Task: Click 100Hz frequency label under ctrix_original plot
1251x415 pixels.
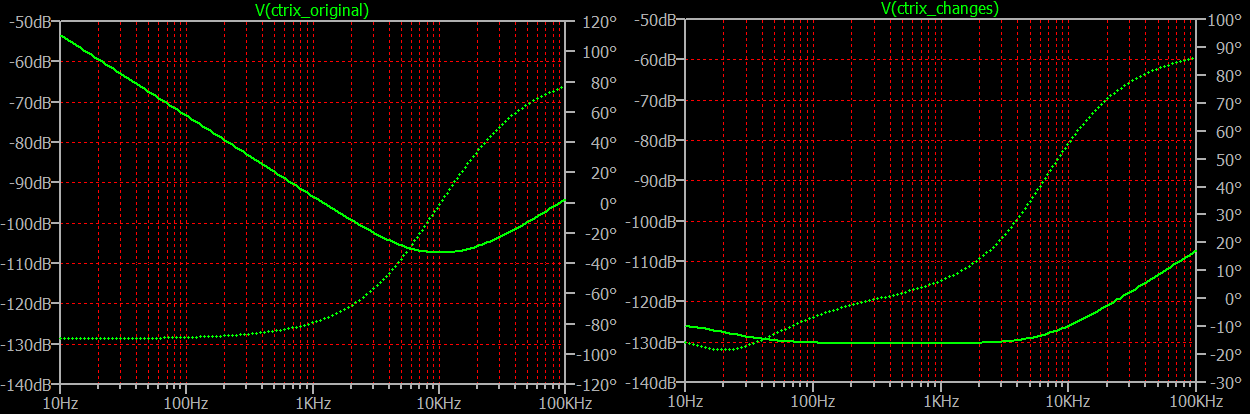Action: coord(186,402)
